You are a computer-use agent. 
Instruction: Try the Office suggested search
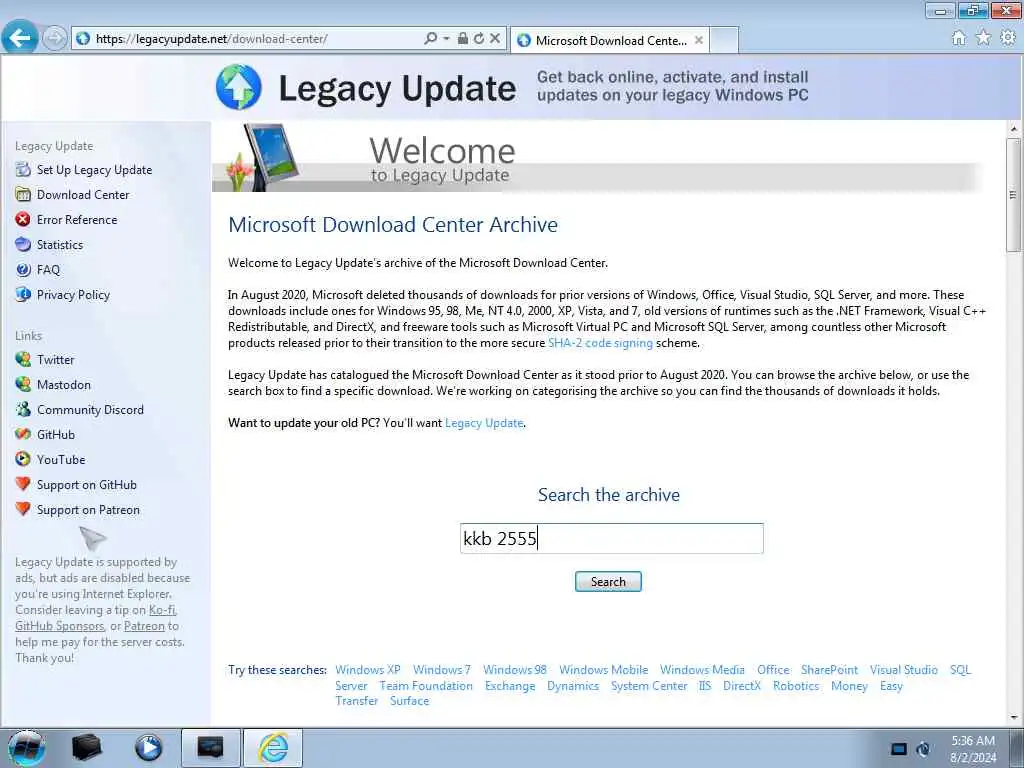point(773,669)
